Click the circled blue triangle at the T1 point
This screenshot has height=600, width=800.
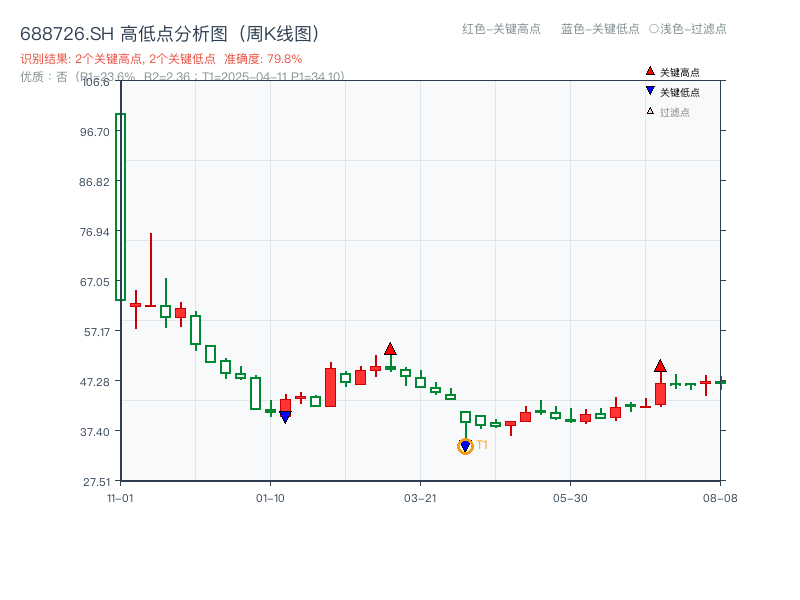click(464, 444)
